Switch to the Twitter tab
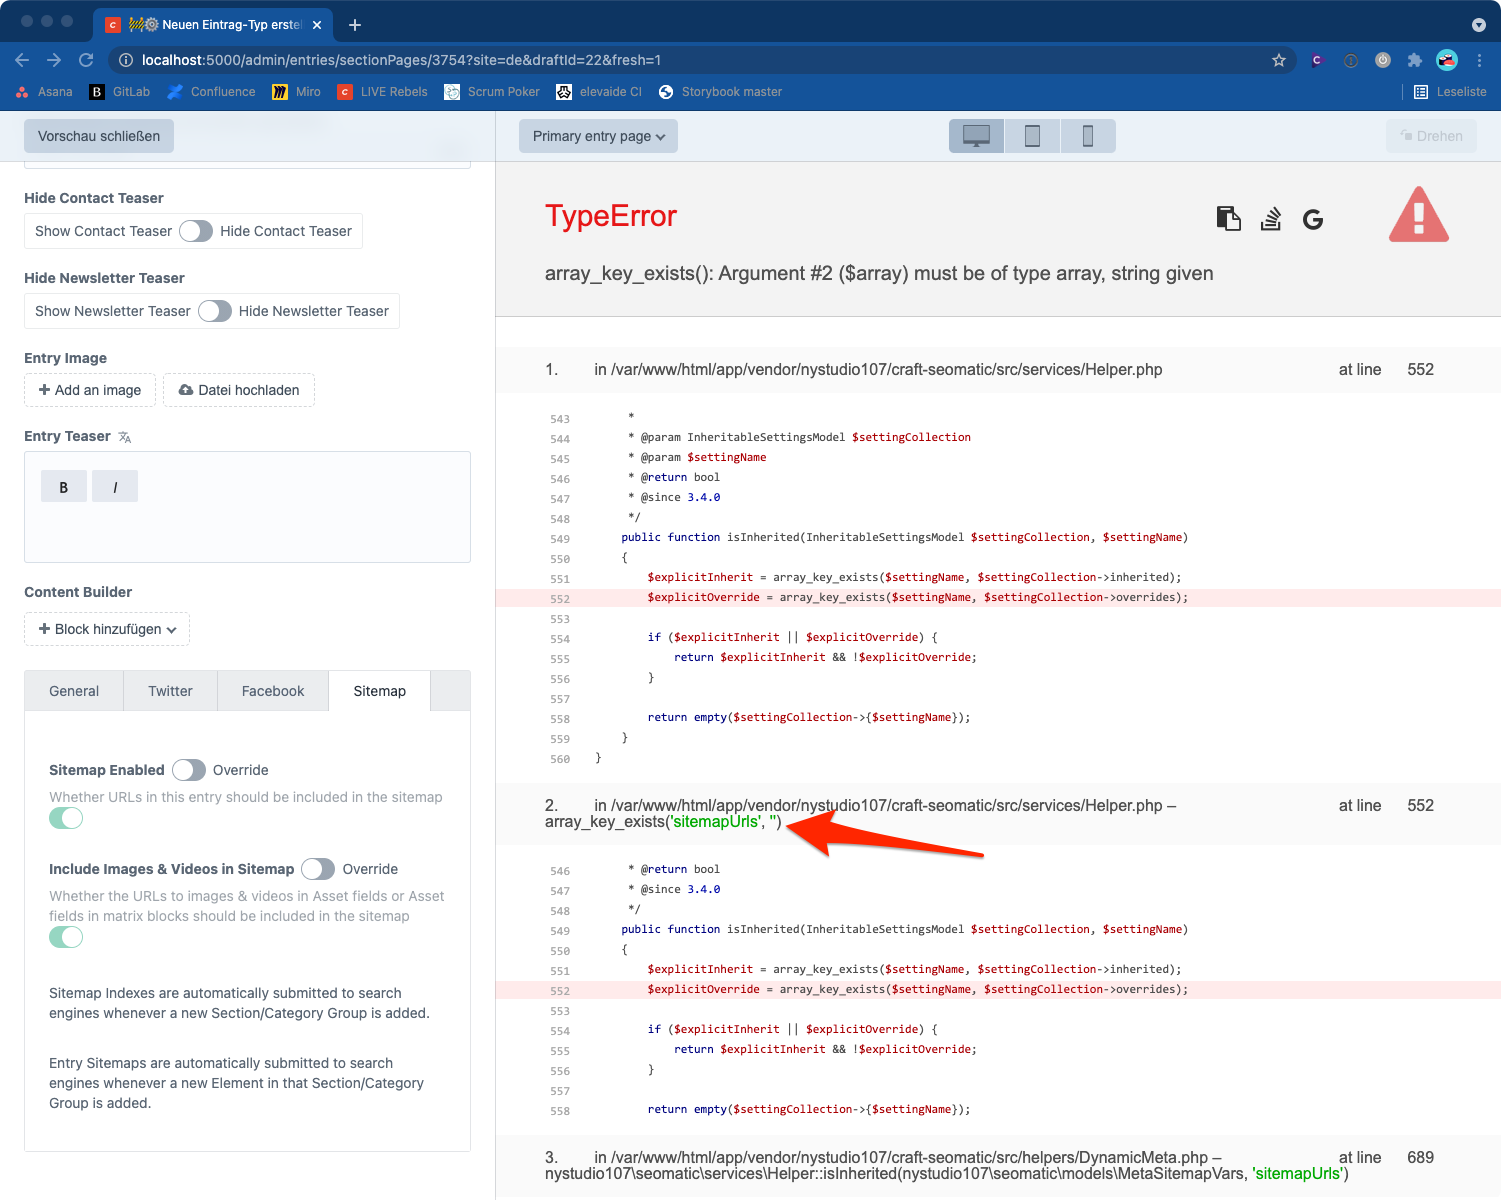 tap(170, 690)
